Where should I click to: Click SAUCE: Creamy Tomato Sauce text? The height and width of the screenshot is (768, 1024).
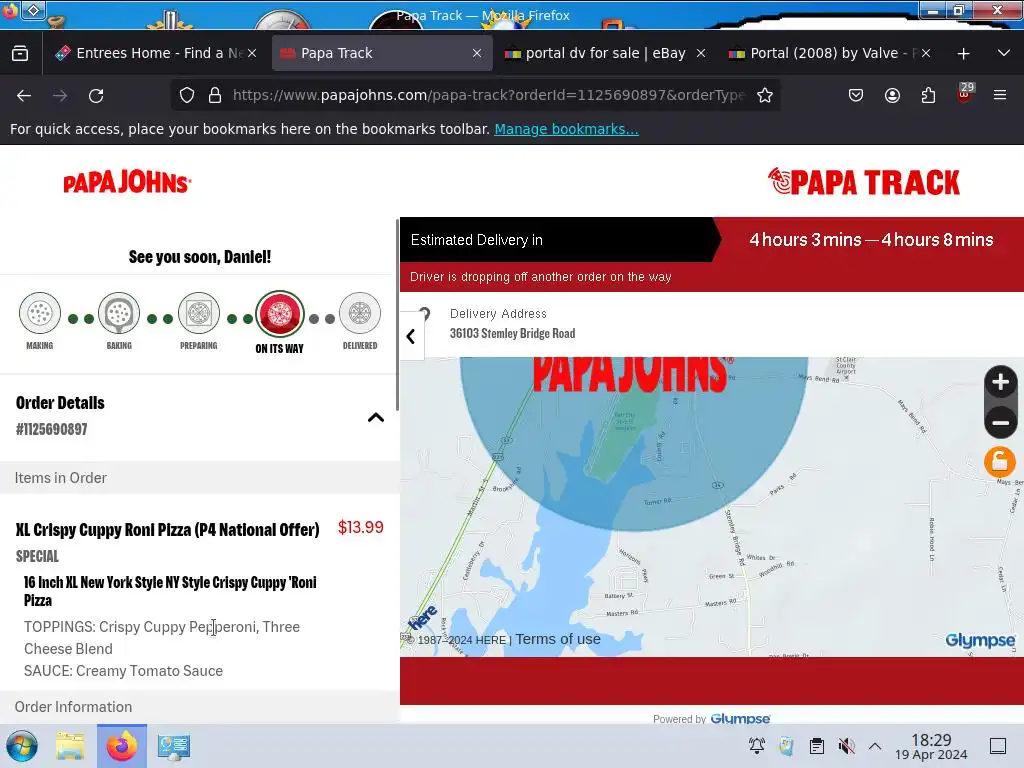click(x=123, y=671)
